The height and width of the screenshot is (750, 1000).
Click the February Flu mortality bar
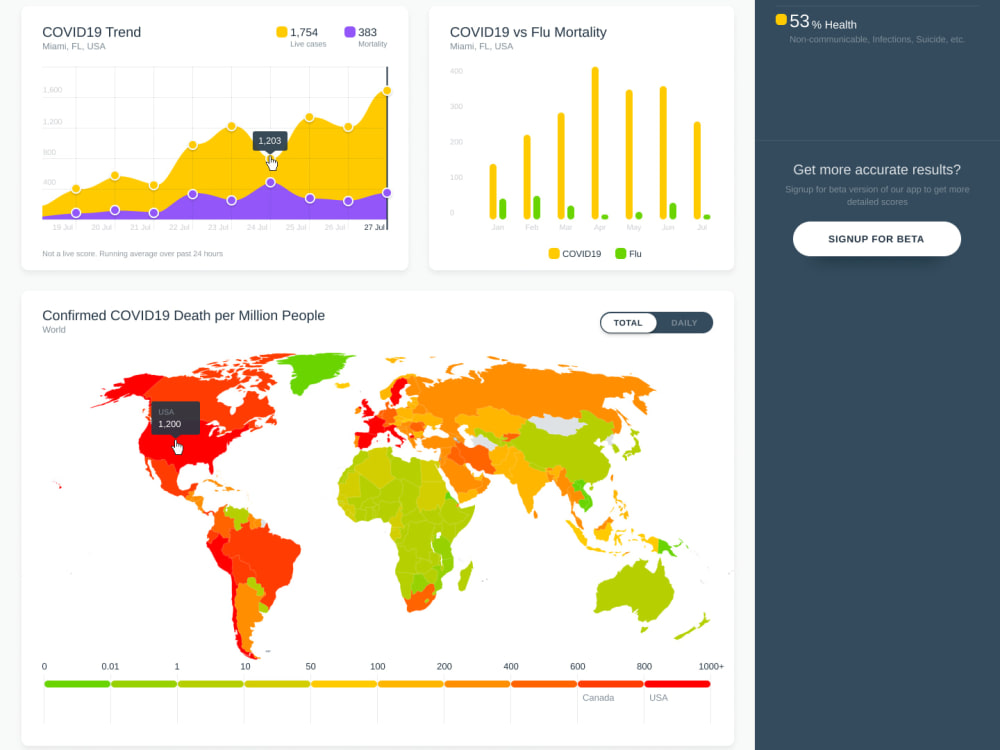click(536, 208)
